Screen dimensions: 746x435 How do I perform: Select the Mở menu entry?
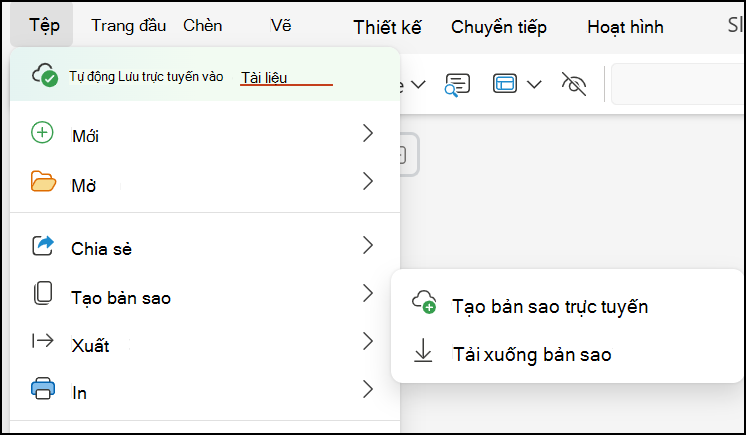pyautogui.click(x=205, y=182)
